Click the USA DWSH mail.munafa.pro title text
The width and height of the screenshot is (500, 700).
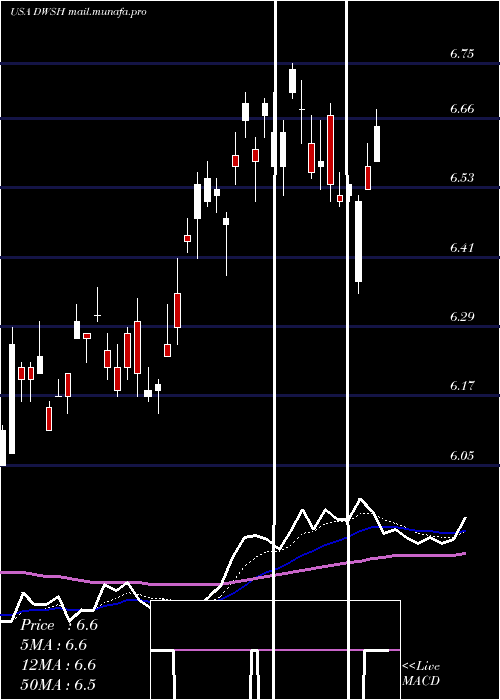pos(78,12)
